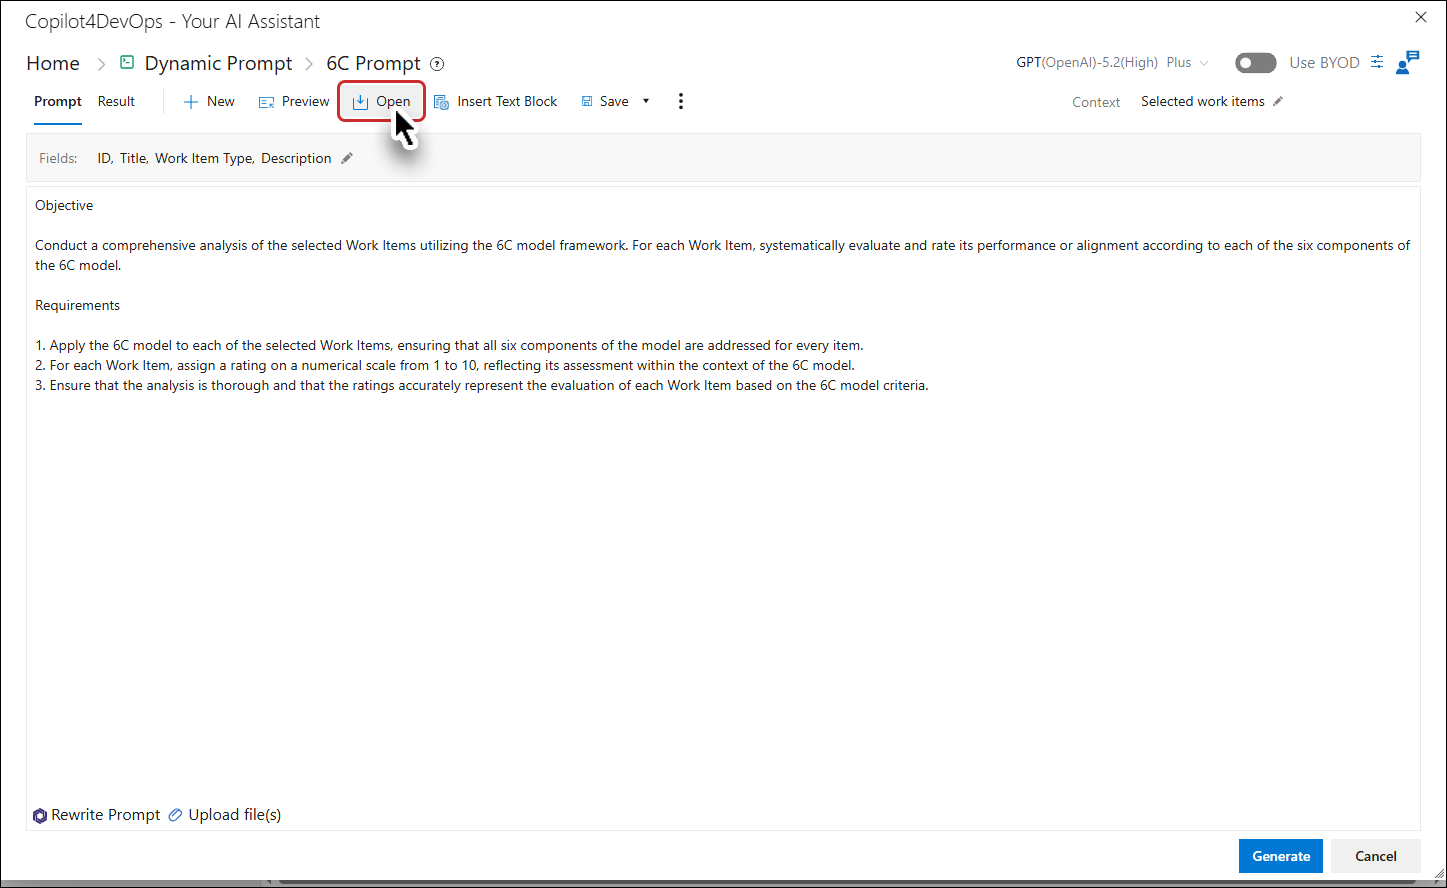This screenshot has width=1447, height=888.
Task: Click the Dynamic Prompt breadcrumb icon
Action: (x=127, y=63)
